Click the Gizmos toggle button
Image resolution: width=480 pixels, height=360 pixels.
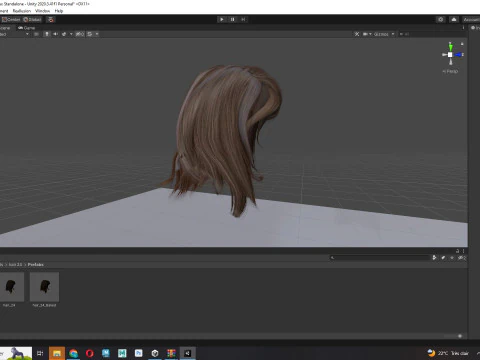point(381,34)
